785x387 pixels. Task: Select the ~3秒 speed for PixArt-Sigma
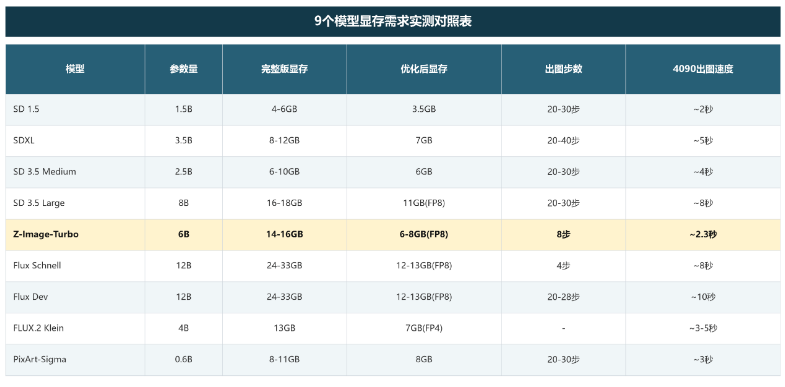703,359
